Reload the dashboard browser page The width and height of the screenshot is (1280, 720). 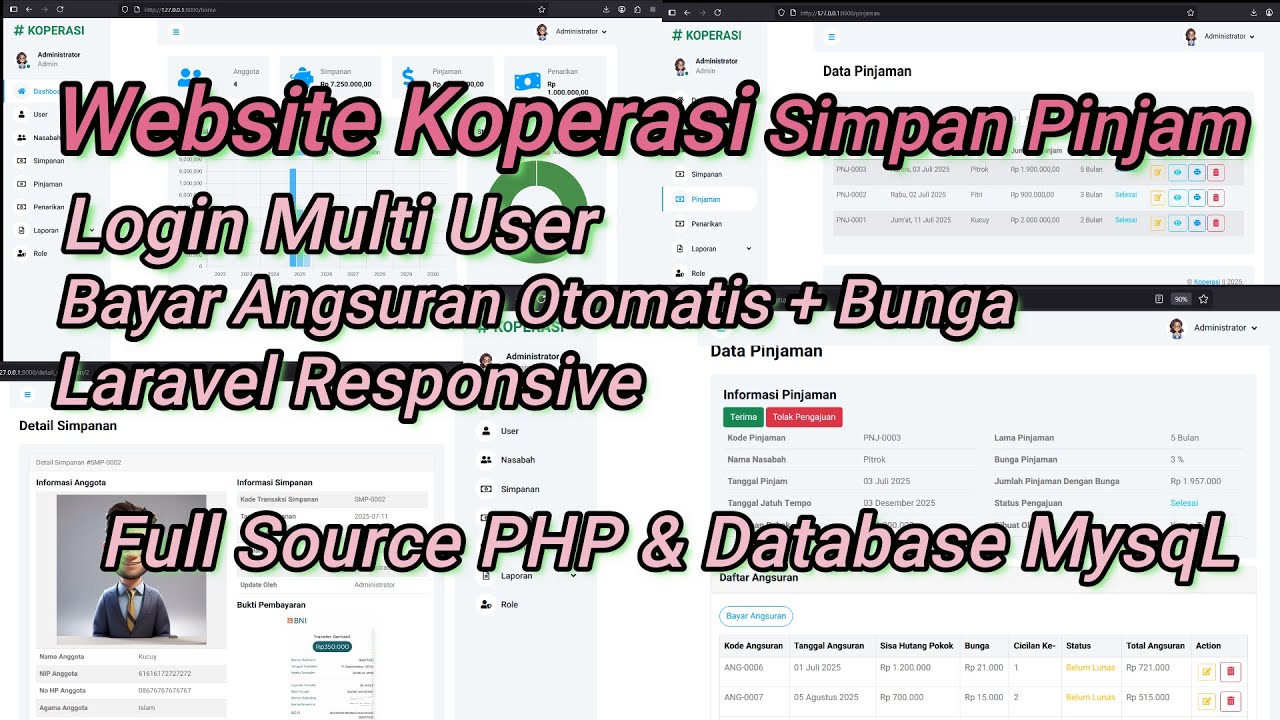[60, 9]
